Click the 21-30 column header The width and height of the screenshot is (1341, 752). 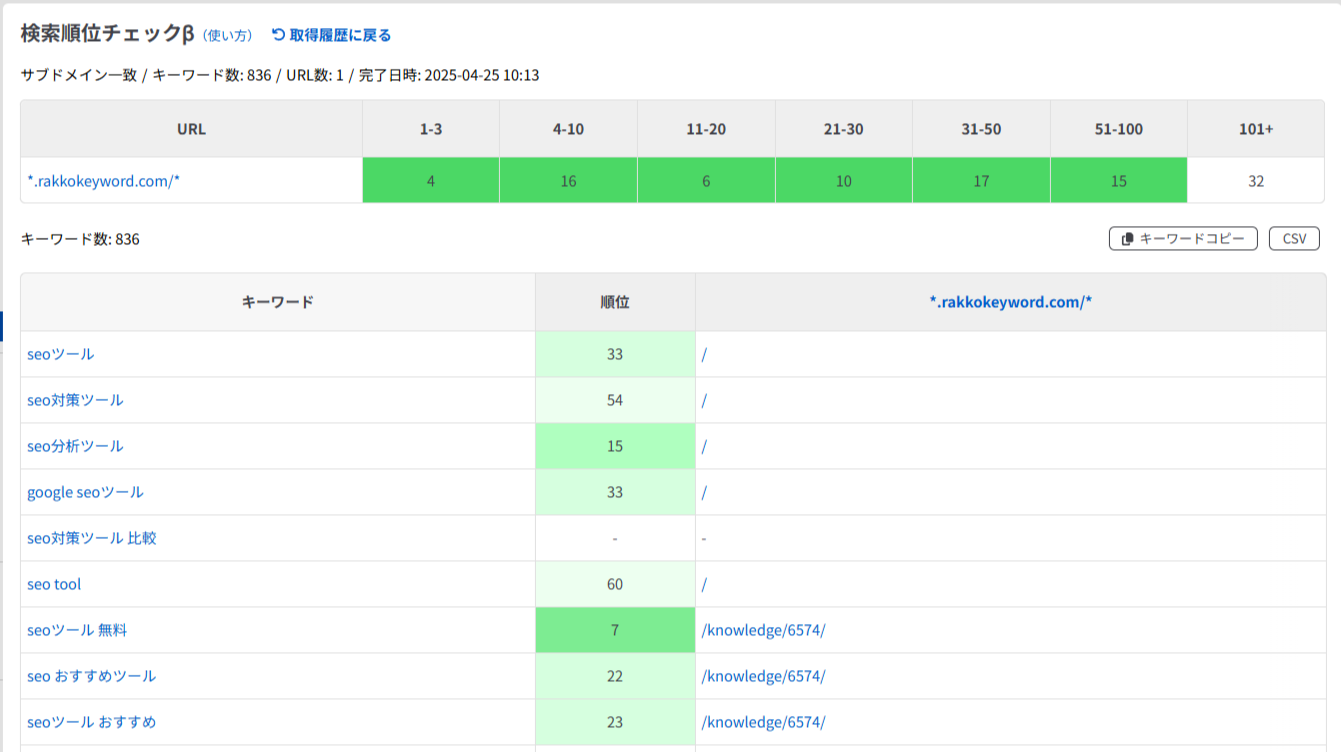(x=844, y=129)
